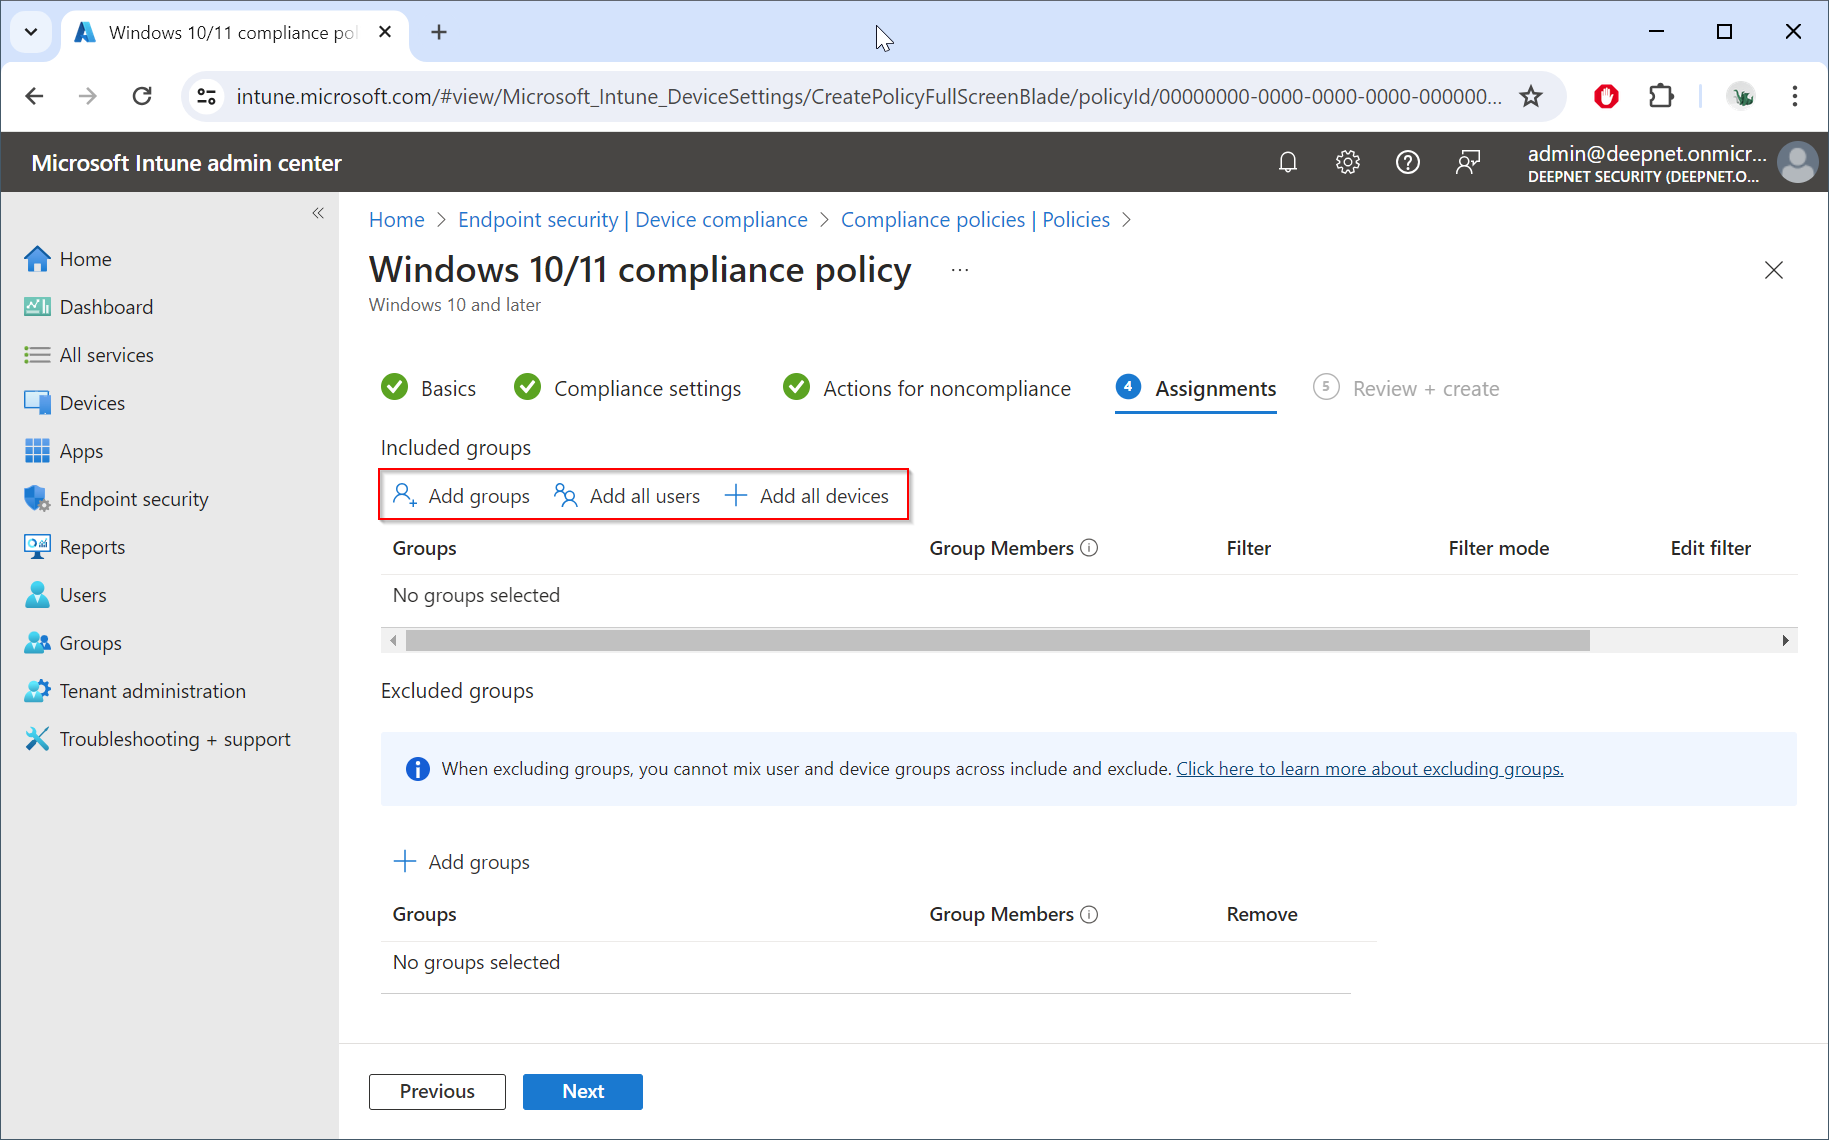This screenshot has height=1140, width=1829.
Task: Close the compliance policy blade
Action: (1773, 270)
